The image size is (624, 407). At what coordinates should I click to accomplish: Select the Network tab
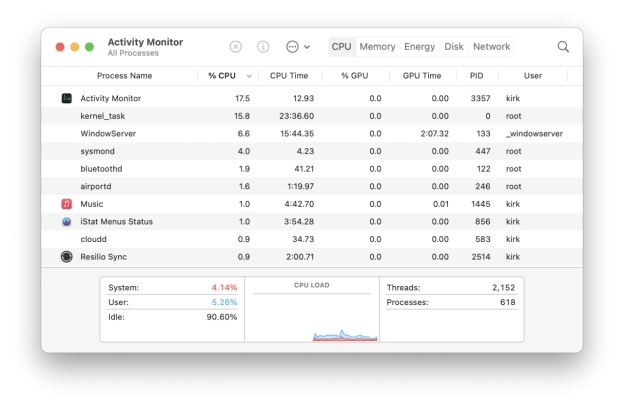491,47
